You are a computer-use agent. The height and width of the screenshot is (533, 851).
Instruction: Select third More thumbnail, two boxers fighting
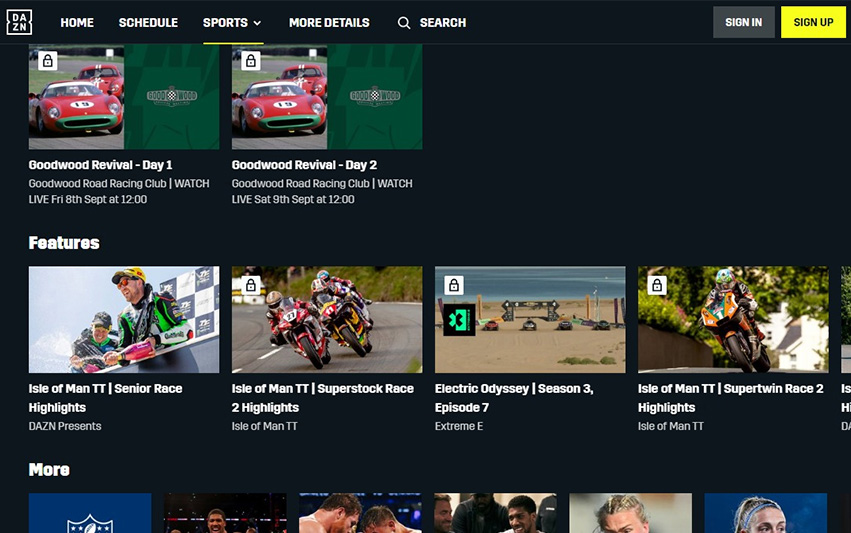pyautogui.click(x=360, y=513)
